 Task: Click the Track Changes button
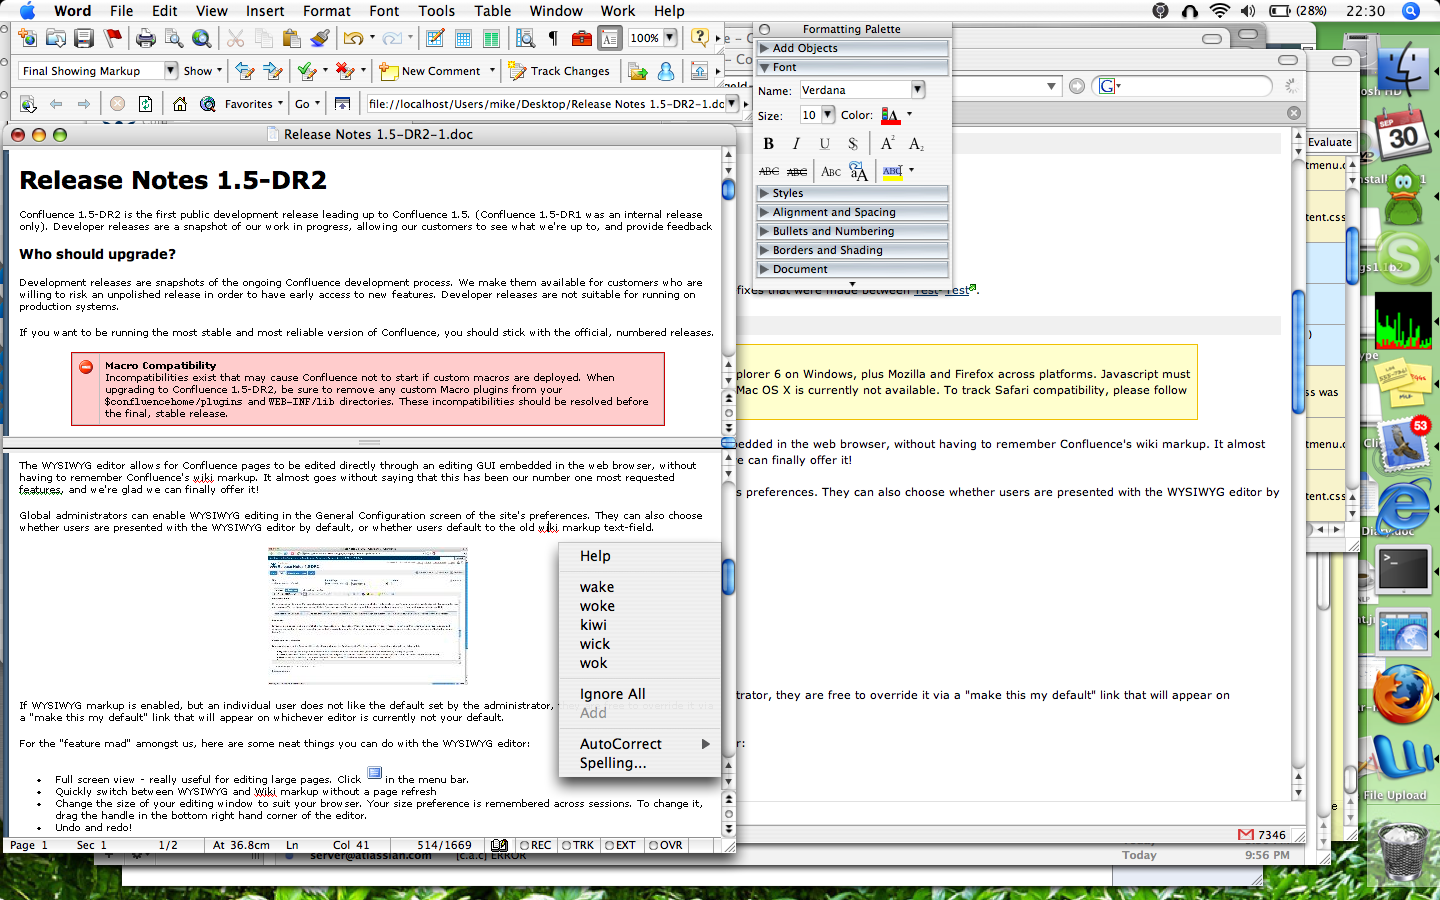click(x=559, y=71)
